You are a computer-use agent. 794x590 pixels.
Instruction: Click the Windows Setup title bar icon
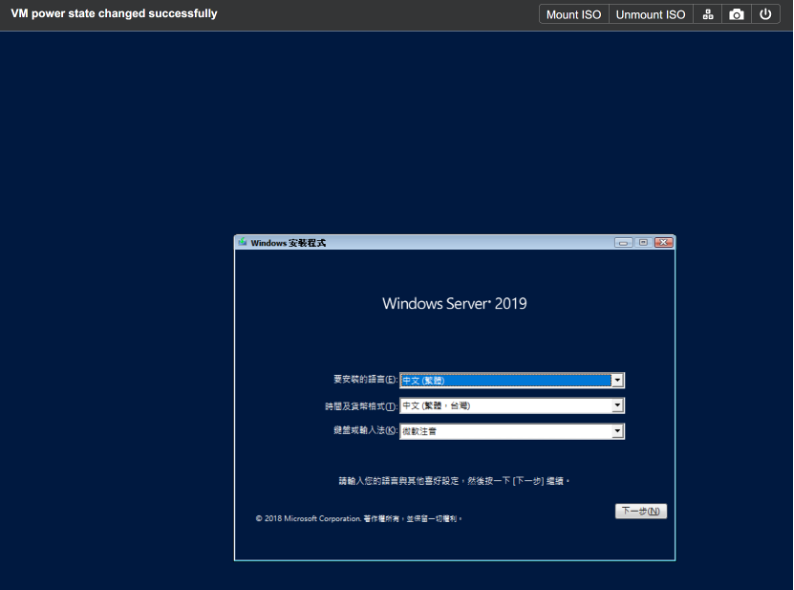pyautogui.click(x=243, y=242)
